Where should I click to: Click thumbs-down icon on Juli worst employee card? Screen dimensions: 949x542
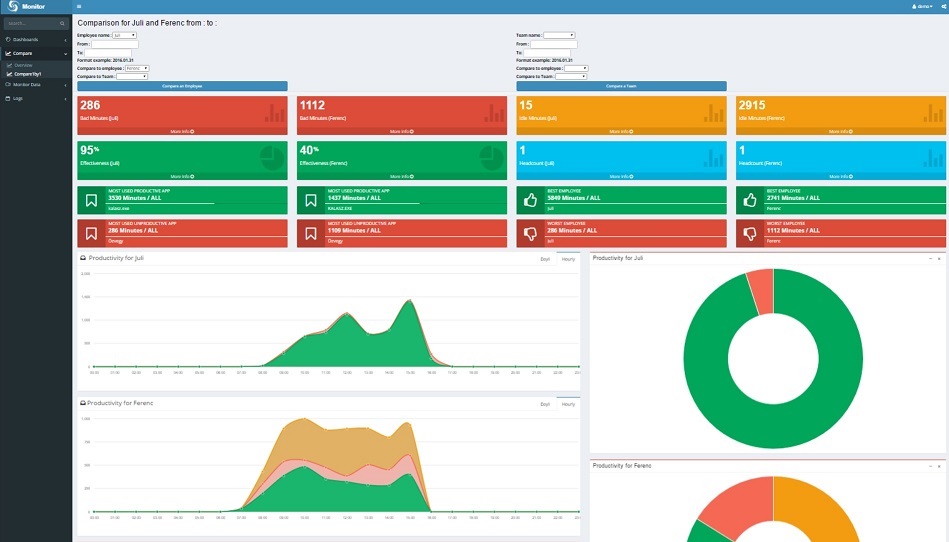[530, 233]
